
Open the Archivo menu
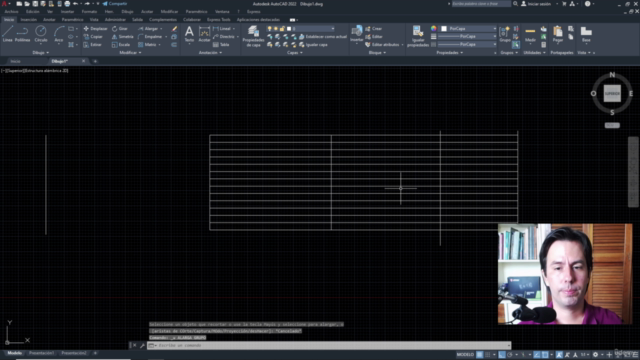[11, 12]
